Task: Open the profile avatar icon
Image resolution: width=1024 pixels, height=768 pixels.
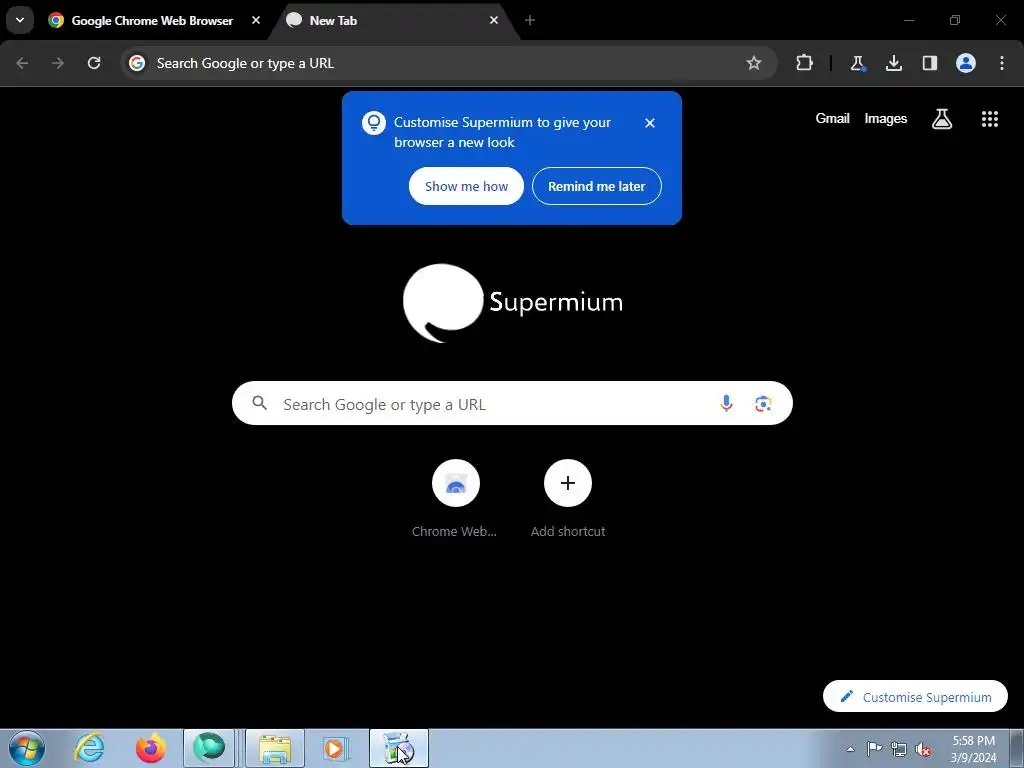Action: tap(966, 63)
